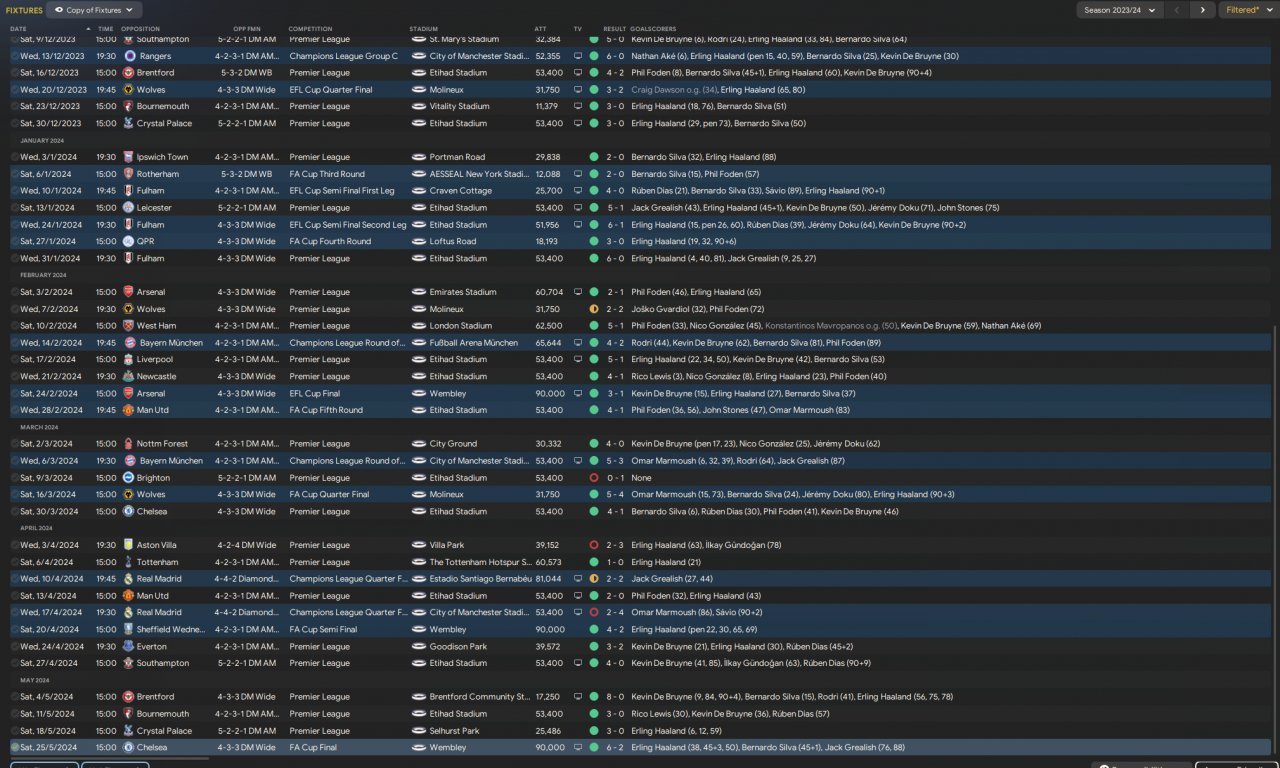Click the Newcastle club badge

pyautogui.click(x=129, y=376)
